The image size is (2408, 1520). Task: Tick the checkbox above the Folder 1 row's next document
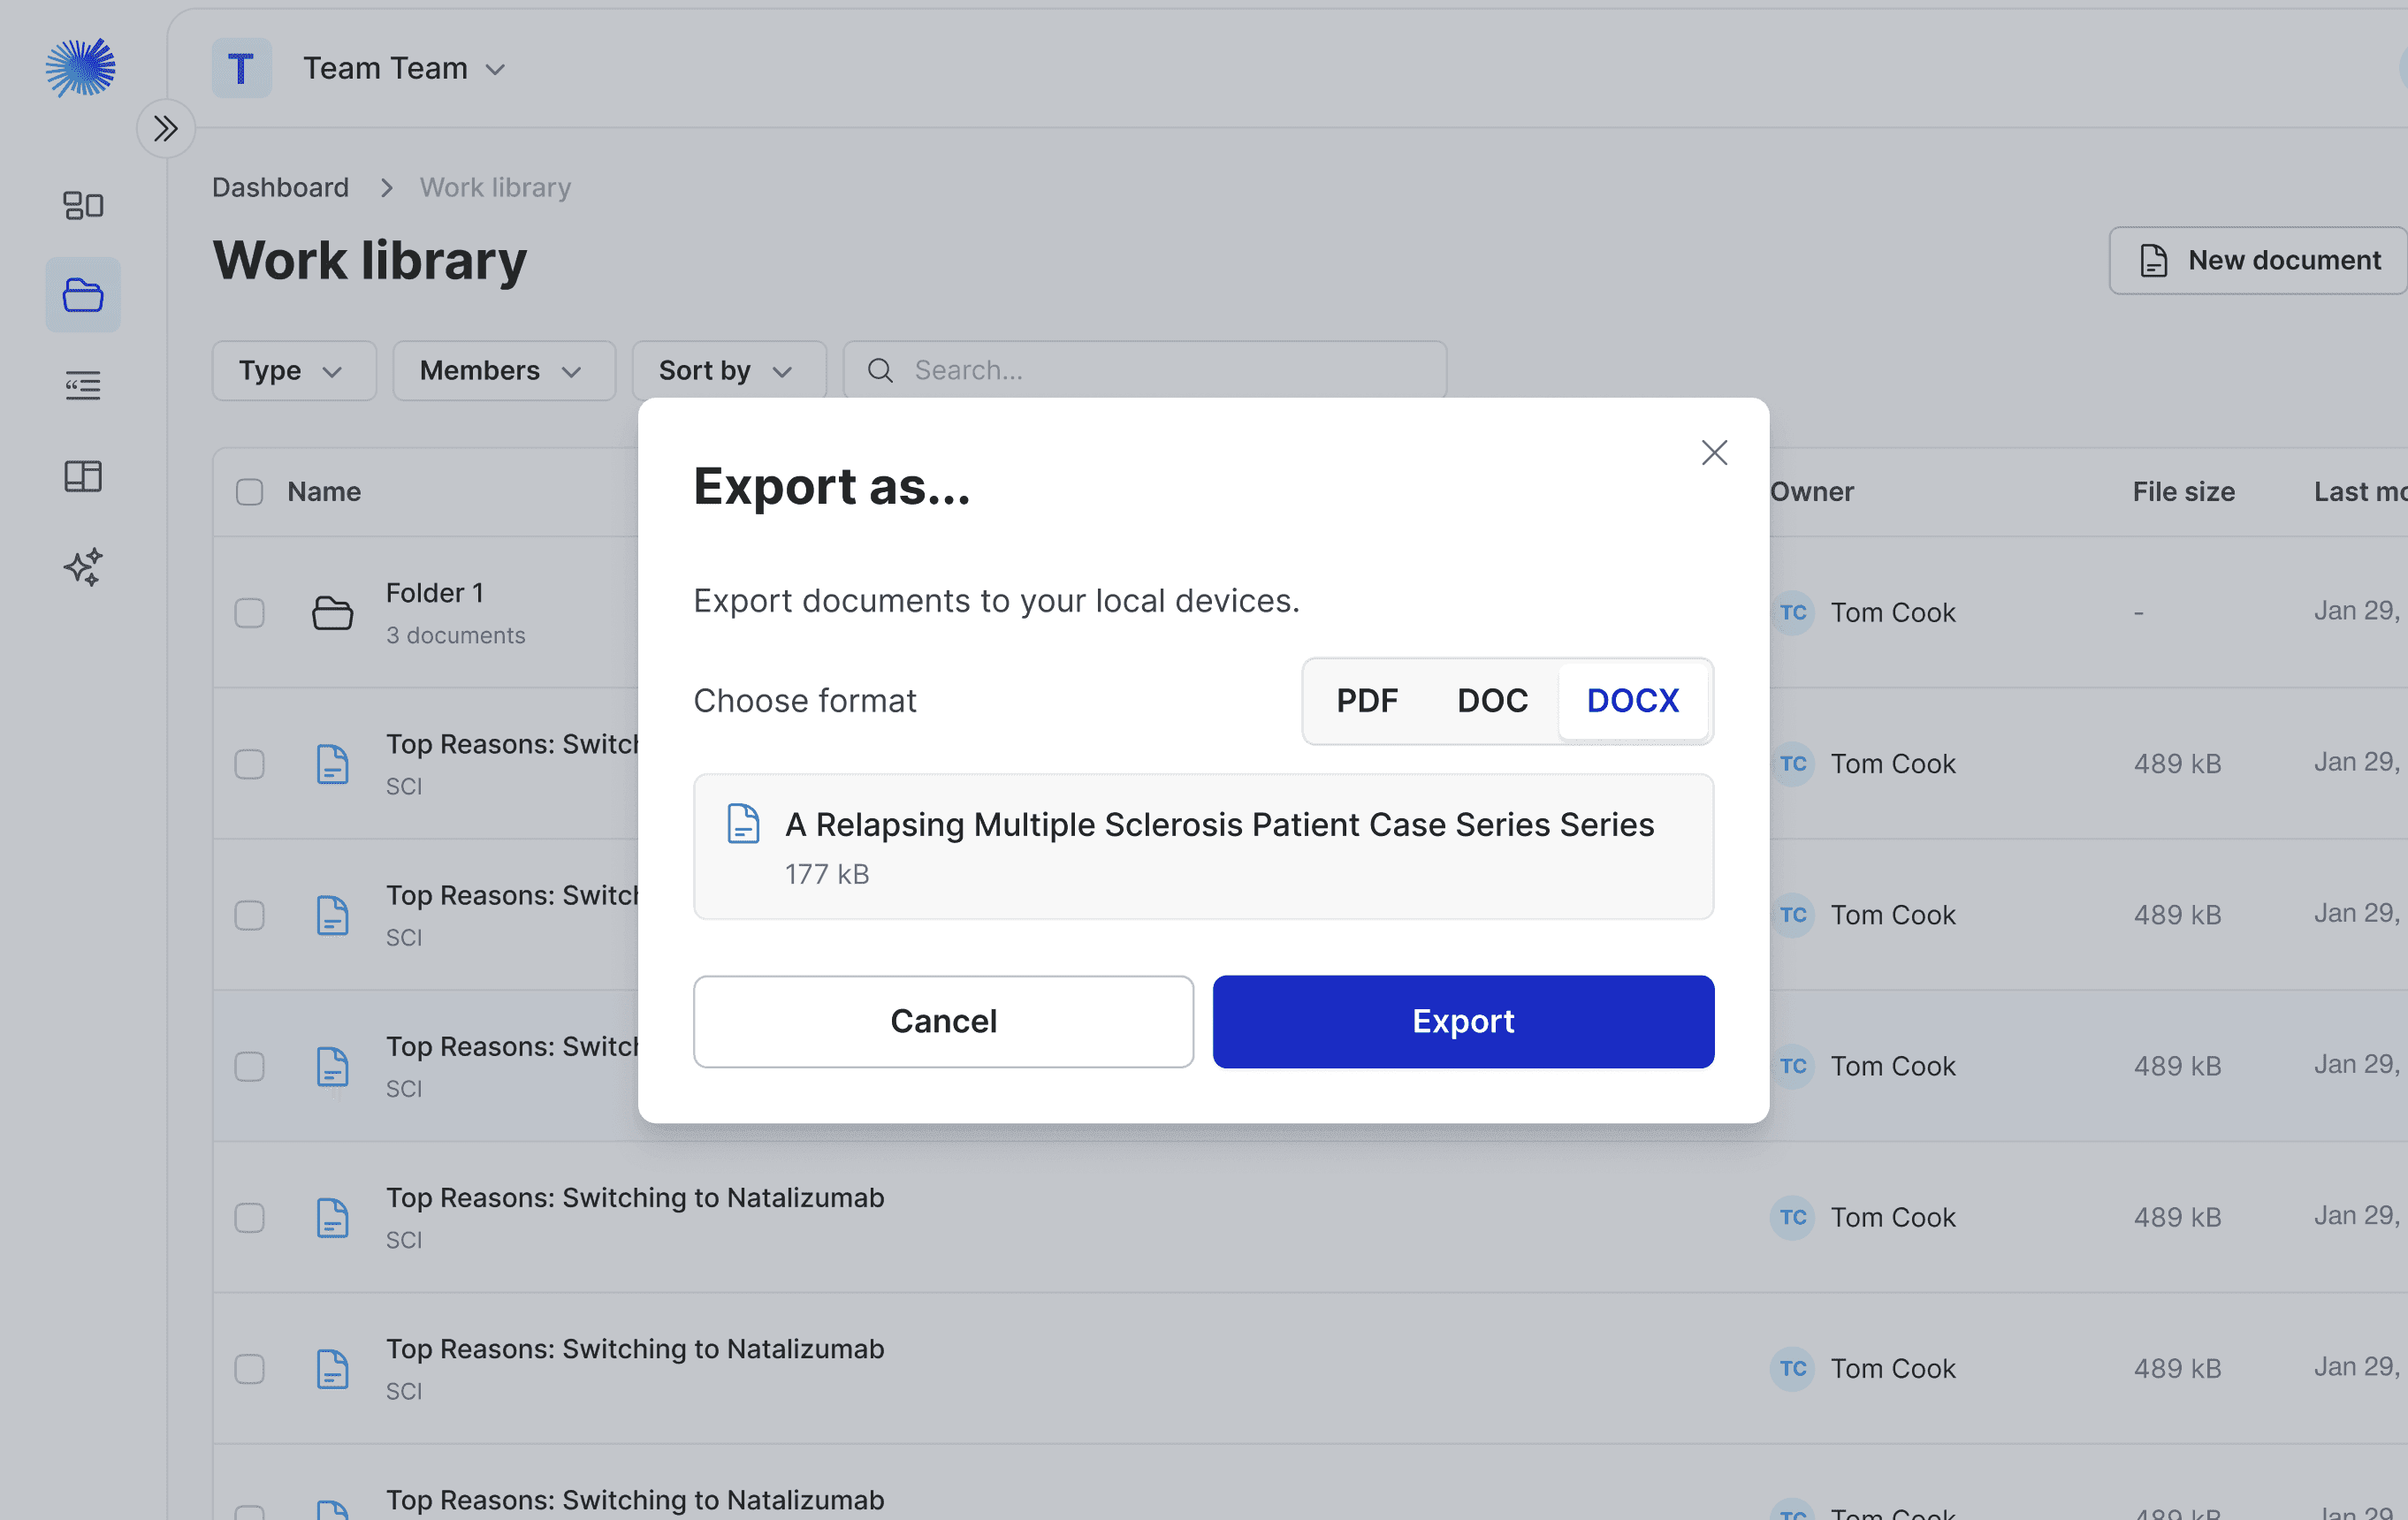249,764
